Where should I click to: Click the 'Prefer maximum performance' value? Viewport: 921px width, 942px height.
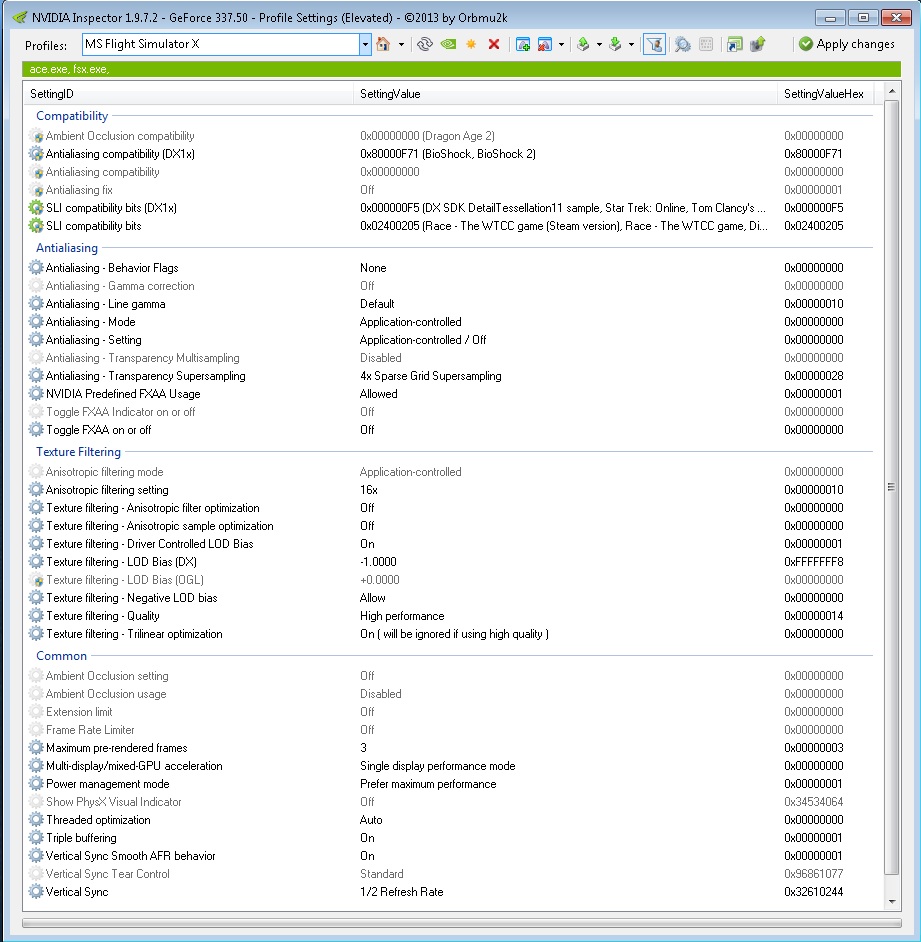(428, 784)
